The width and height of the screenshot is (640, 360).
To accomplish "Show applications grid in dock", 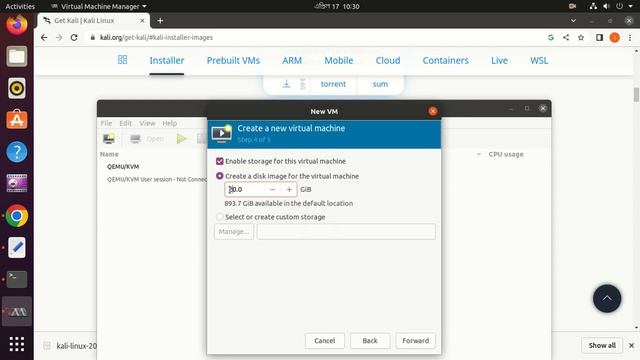I will point(17,344).
